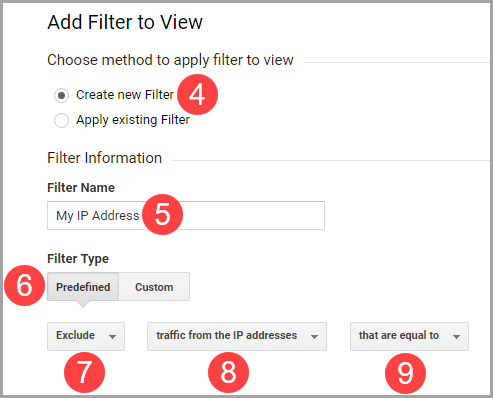Open the traffic from the IP addresses dropdown

click(237, 336)
